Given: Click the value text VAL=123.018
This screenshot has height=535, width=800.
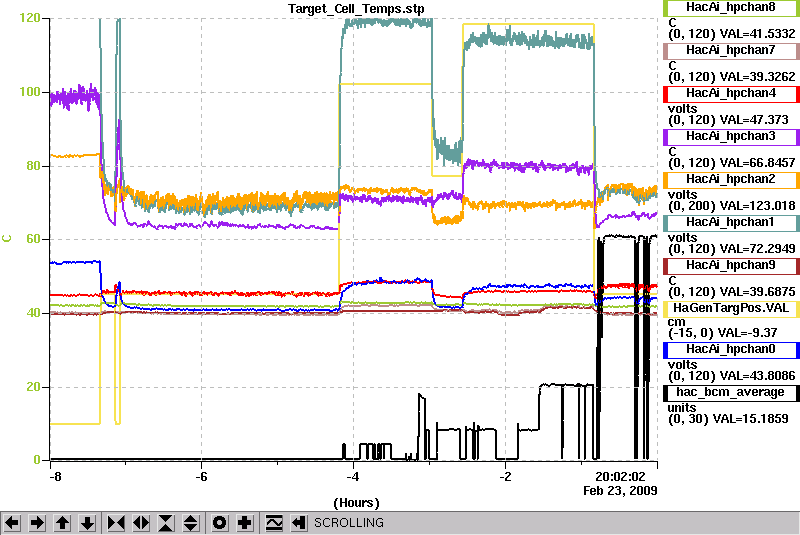Looking at the screenshot, I should 757,206.
